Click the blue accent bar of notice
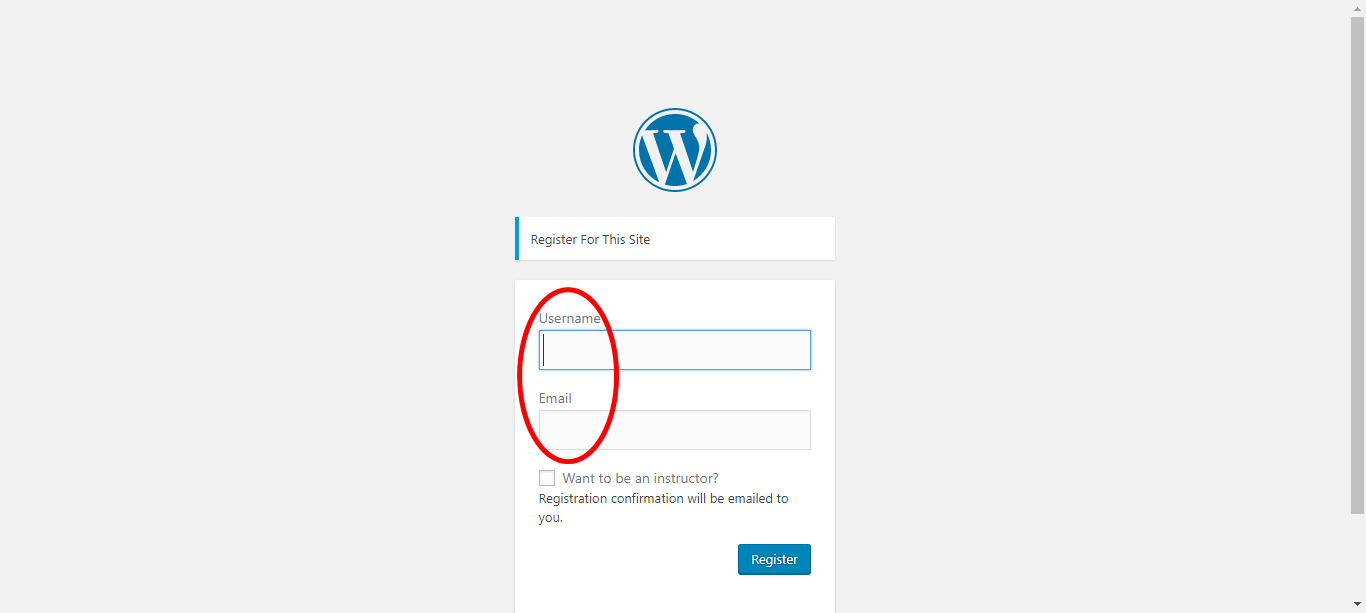Viewport: 1366px width, 613px height. pos(517,239)
